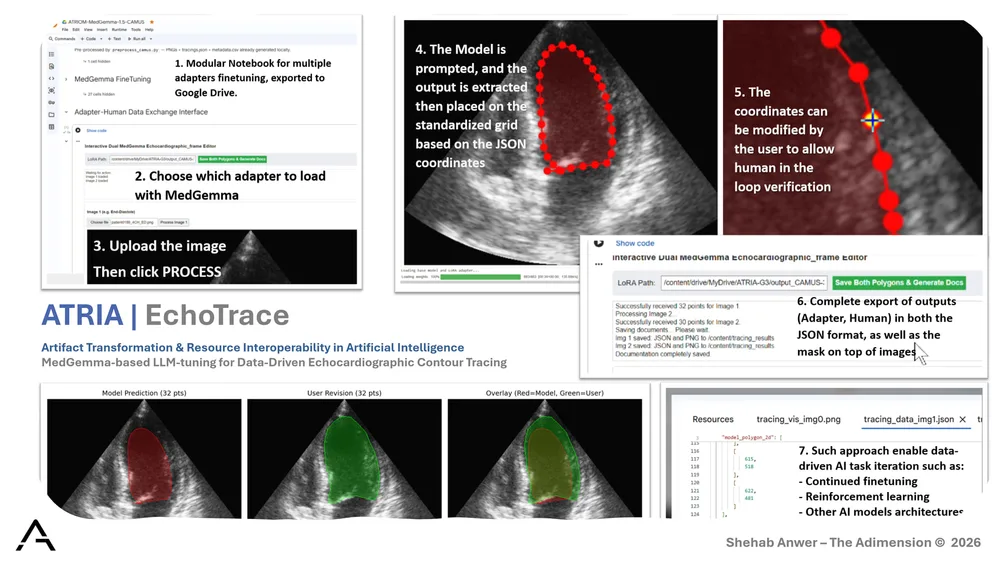Open the Variables inspector sidebar icon
Viewport: 1000px width, 563px height.
52,91
